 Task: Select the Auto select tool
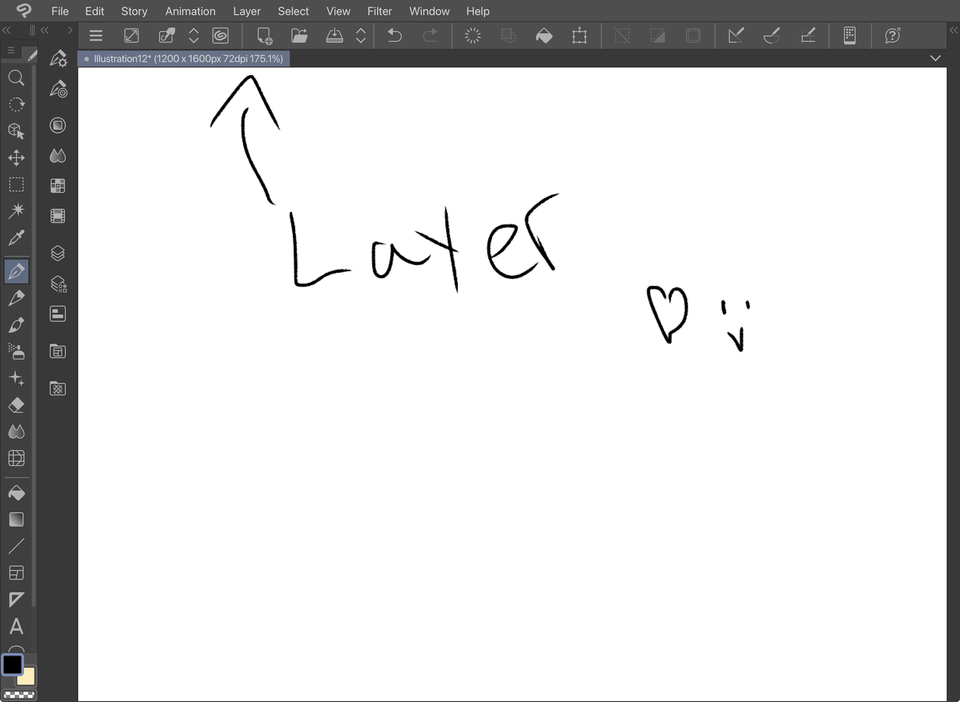(x=16, y=210)
